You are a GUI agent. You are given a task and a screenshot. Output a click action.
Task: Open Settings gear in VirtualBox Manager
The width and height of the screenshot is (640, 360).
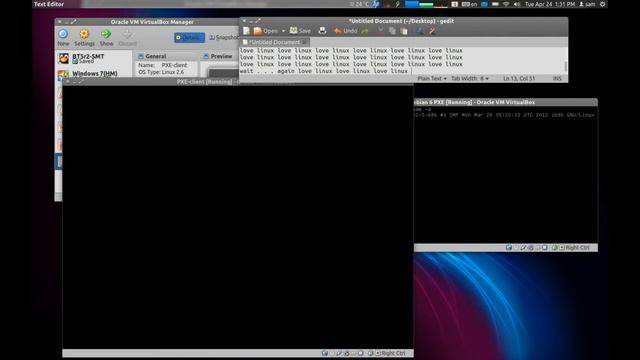(84, 37)
